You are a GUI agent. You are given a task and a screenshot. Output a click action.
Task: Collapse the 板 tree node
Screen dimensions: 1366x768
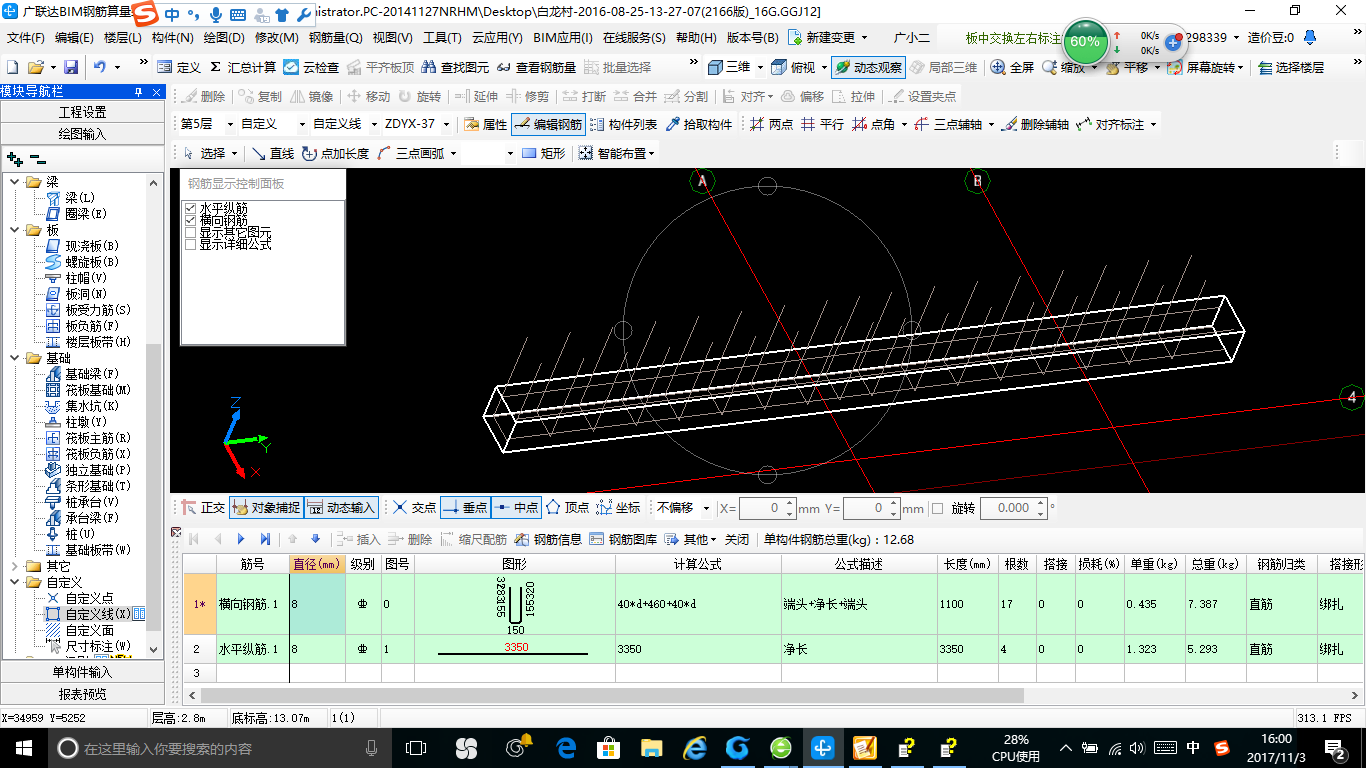15,230
